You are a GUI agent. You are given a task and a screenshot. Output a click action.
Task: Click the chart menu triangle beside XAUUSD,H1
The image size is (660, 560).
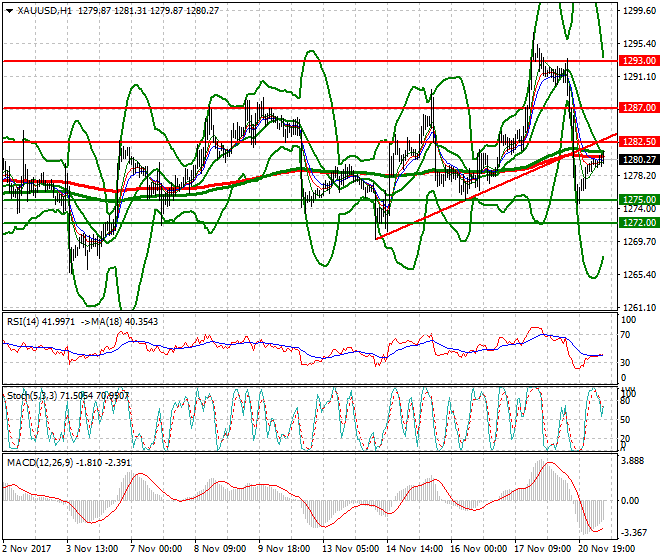pyautogui.click(x=10, y=11)
